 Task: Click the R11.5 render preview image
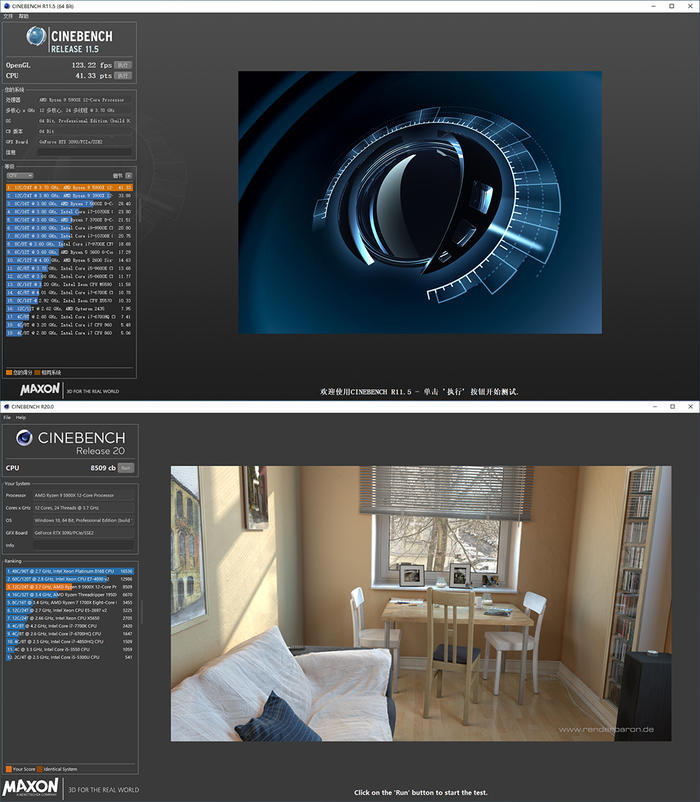[420, 203]
